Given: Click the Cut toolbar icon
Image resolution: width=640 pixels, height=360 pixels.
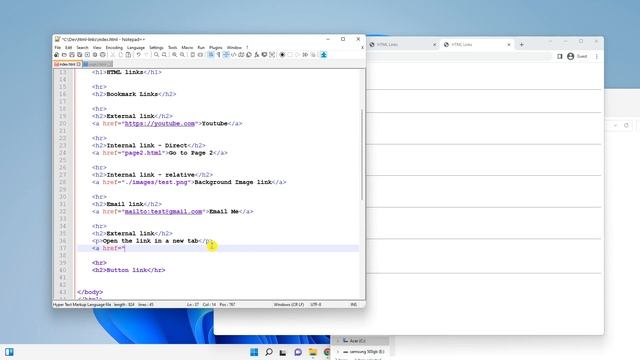Looking at the screenshot, I should [113, 55].
